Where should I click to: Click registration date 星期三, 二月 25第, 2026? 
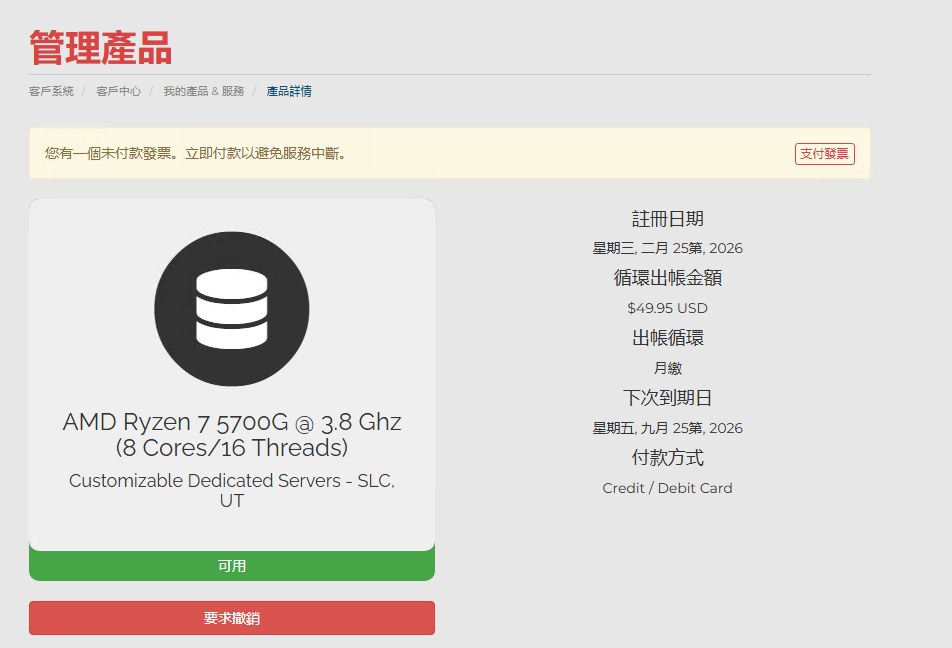pyautogui.click(x=667, y=248)
